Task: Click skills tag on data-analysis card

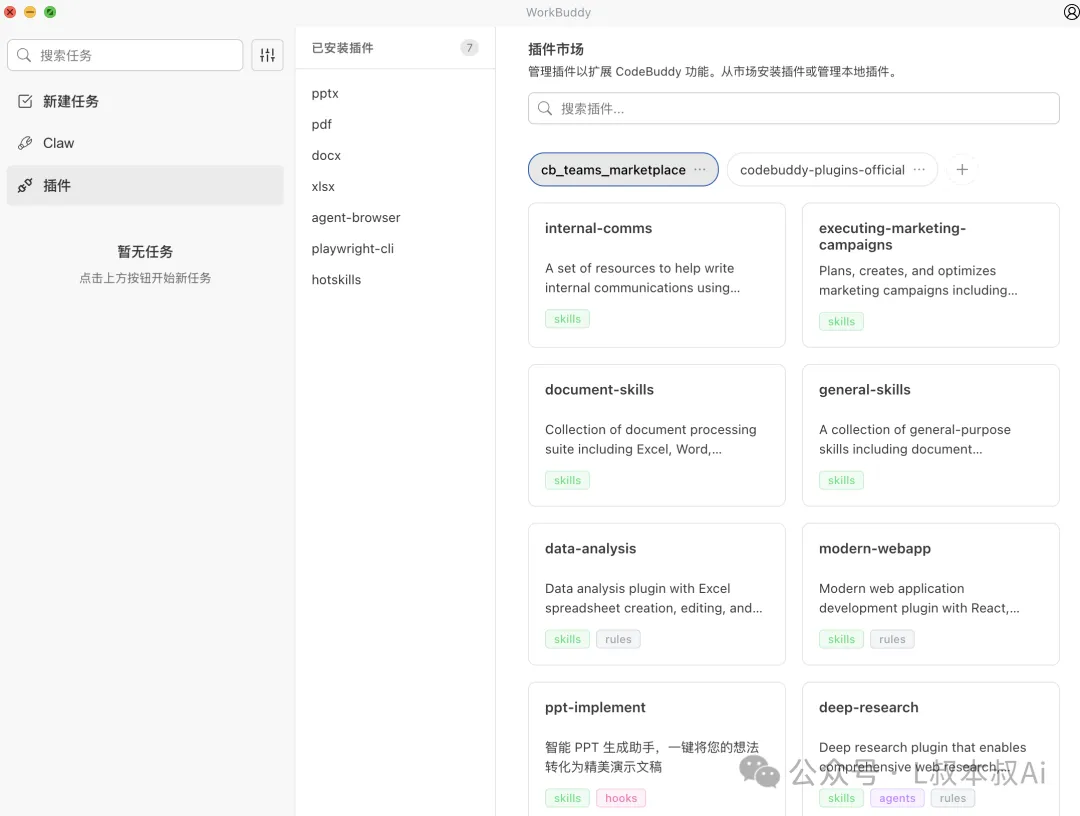Action: tap(568, 639)
